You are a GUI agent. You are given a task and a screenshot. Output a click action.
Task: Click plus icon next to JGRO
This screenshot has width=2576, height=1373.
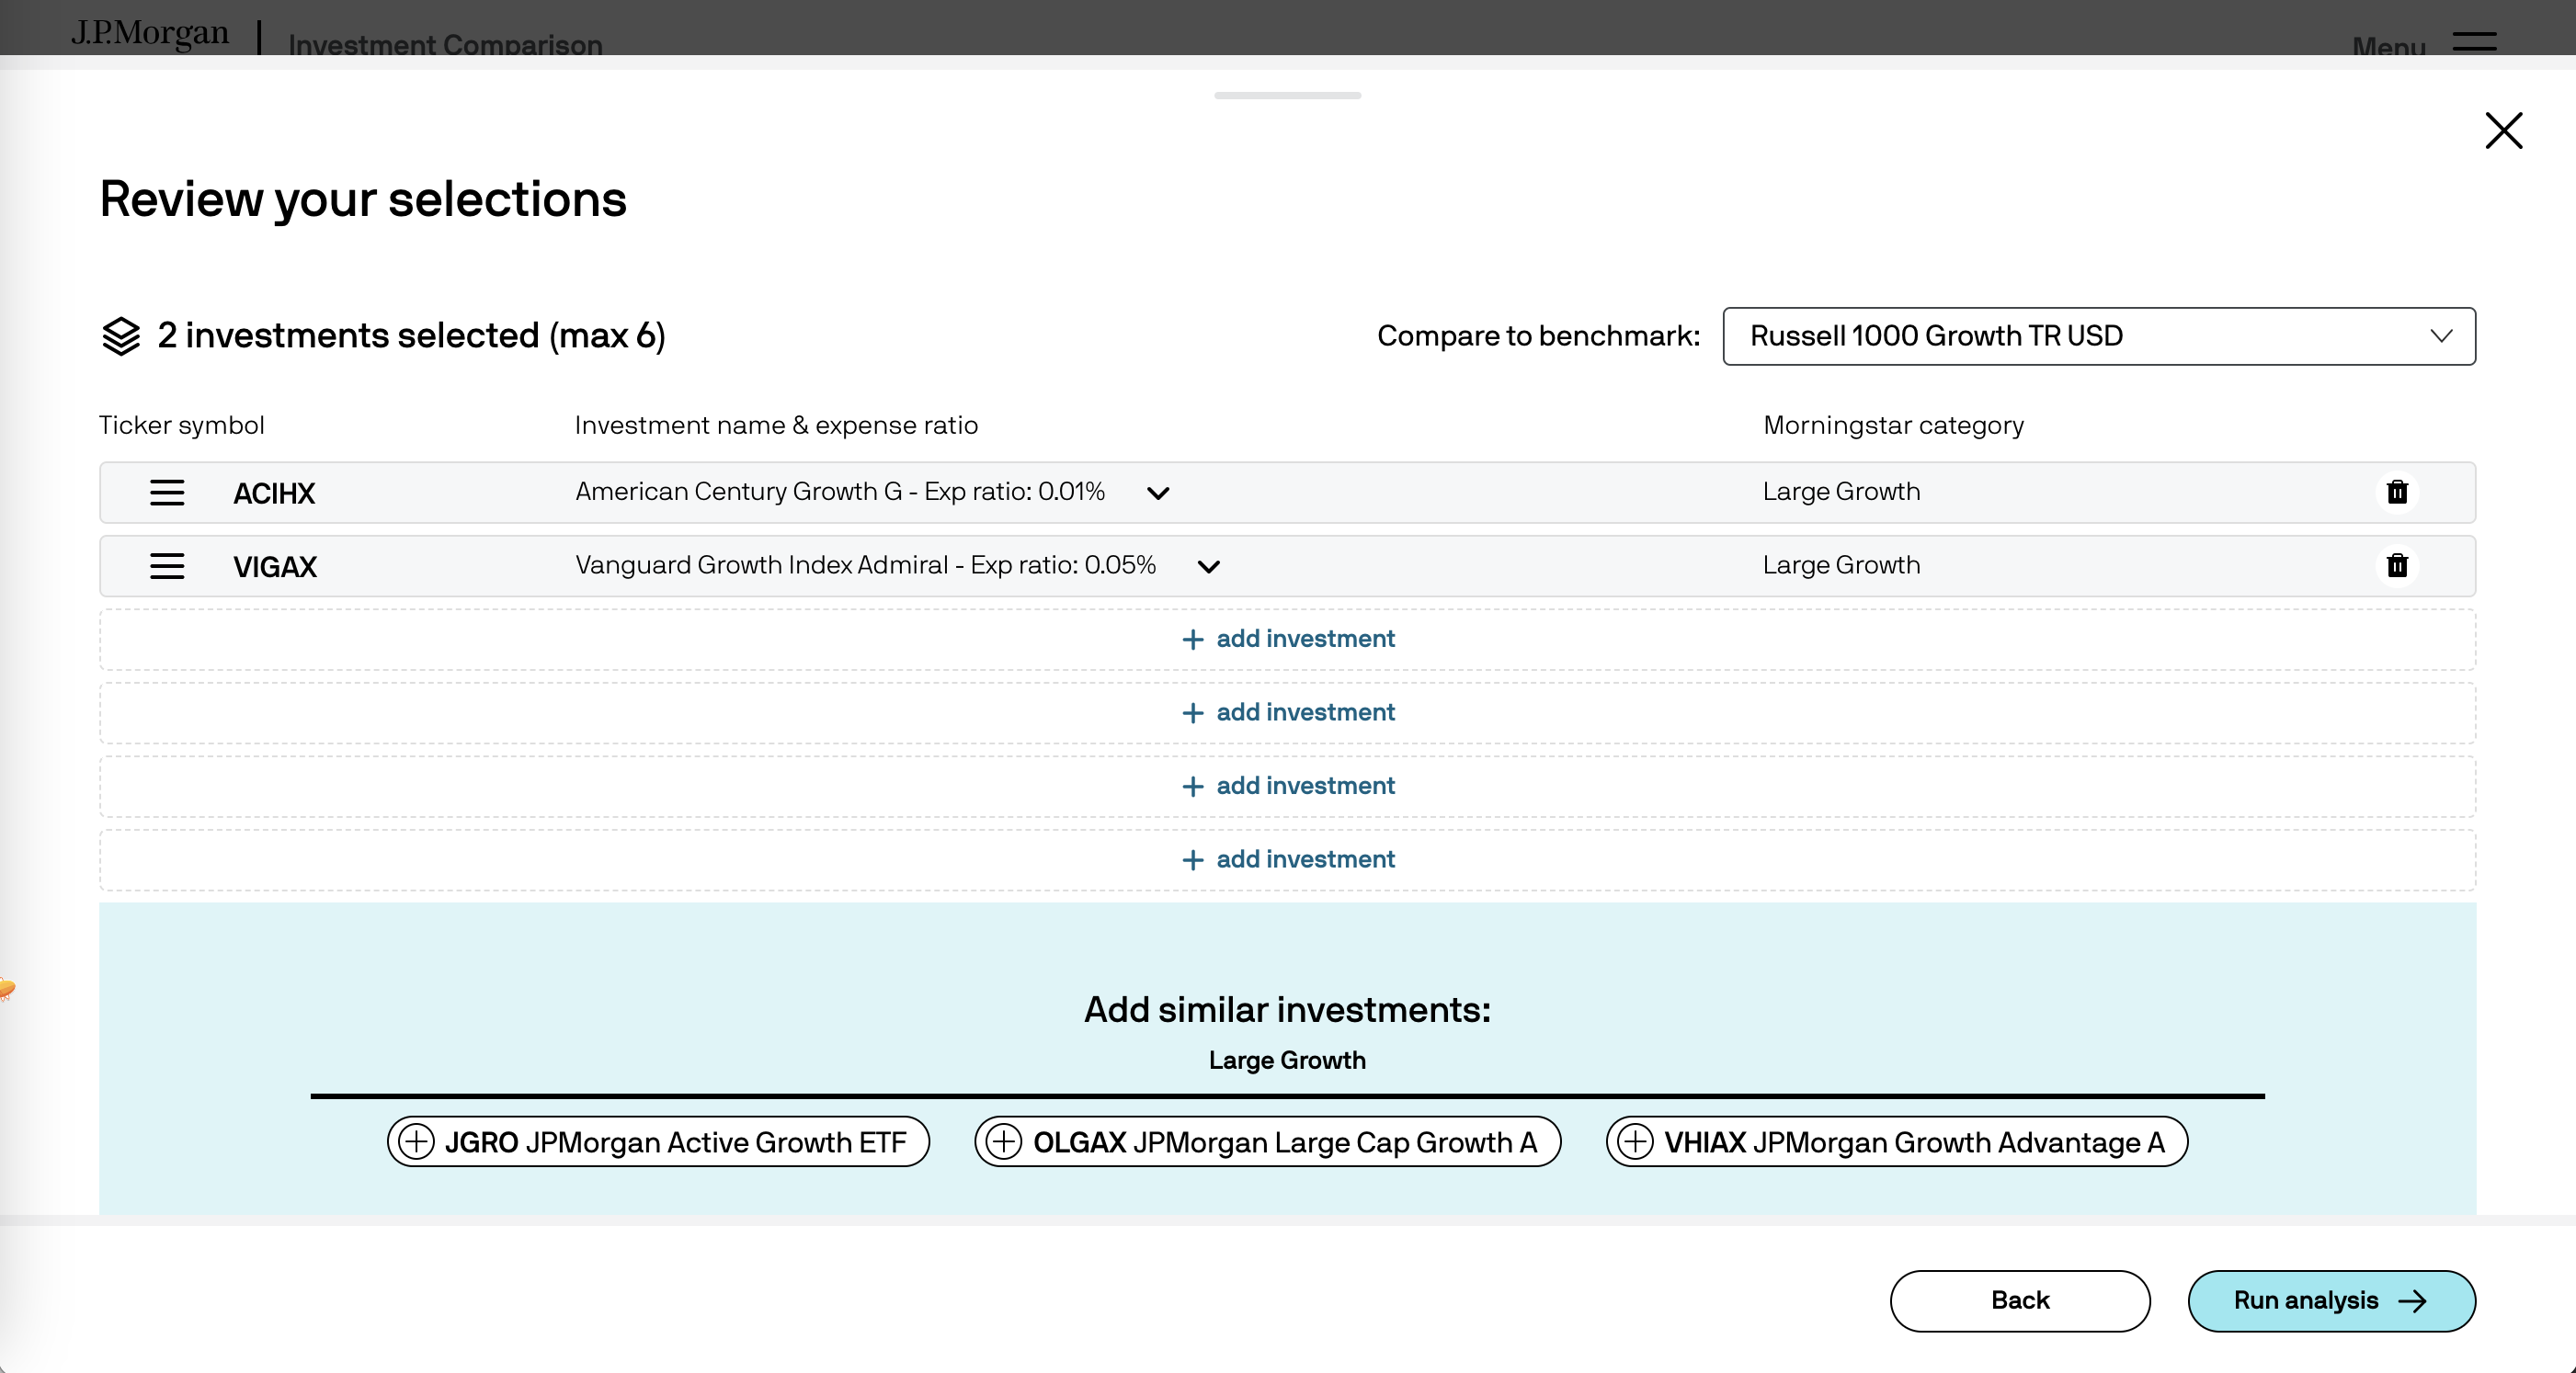pyautogui.click(x=416, y=1141)
